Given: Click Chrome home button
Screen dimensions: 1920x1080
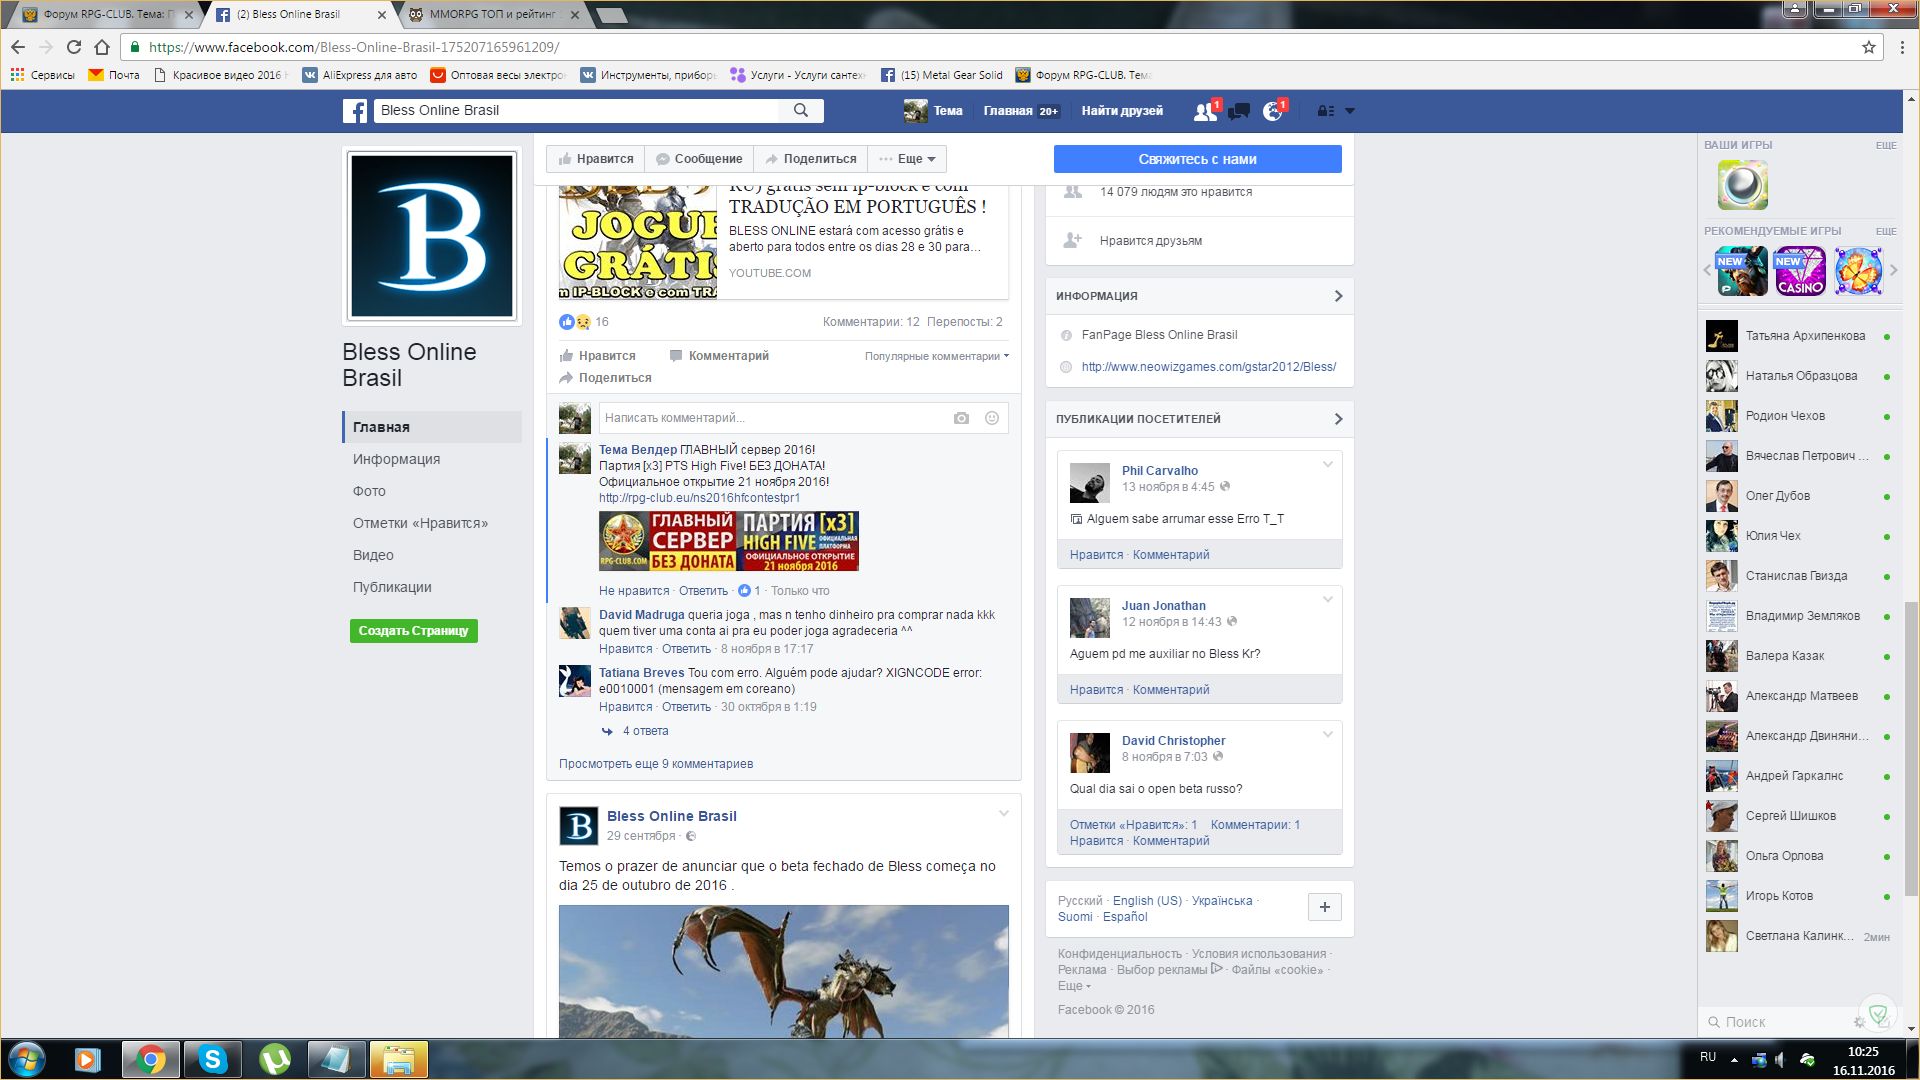Looking at the screenshot, I should 102,47.
